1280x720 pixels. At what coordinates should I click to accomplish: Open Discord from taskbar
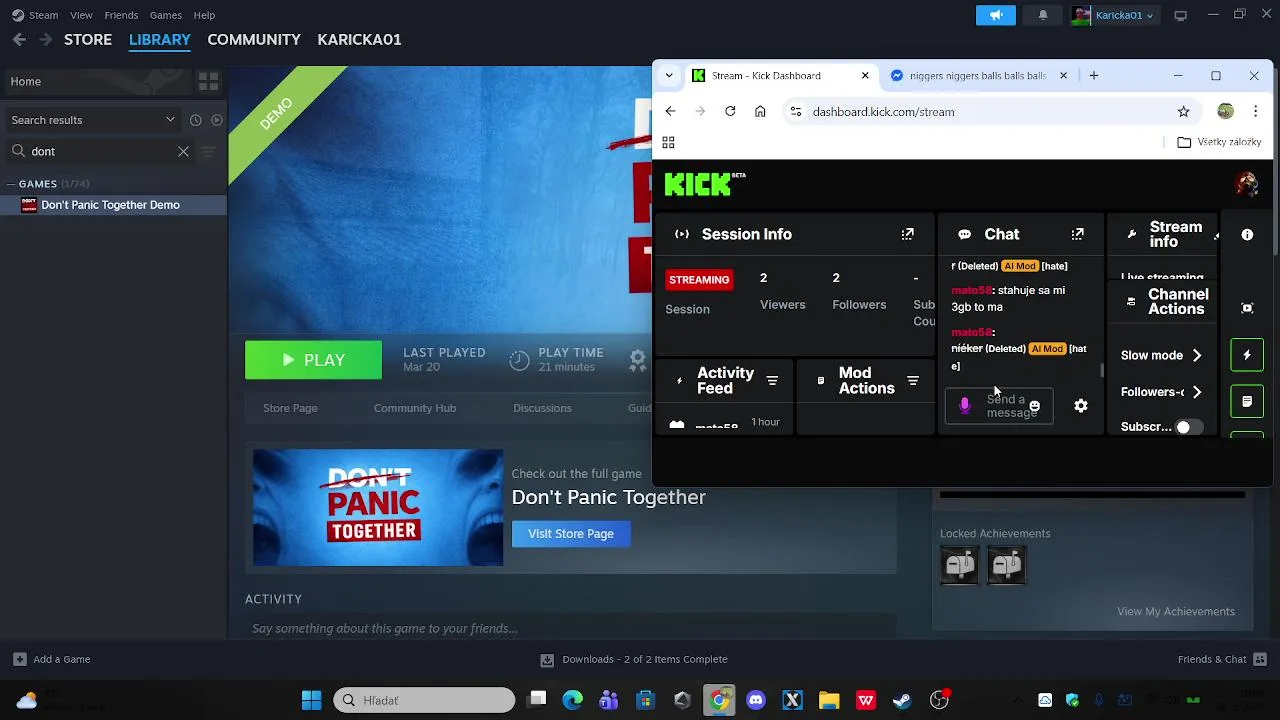(x=756, y=700)
